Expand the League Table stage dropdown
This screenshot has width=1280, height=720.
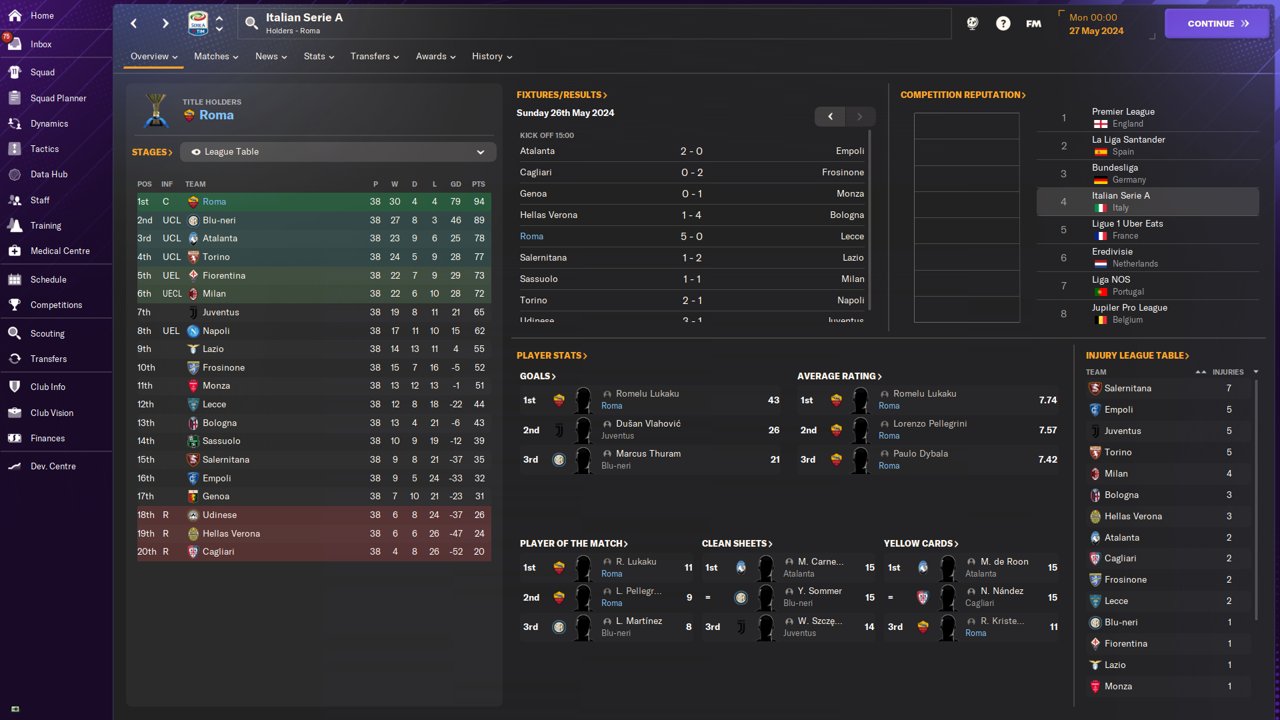tap(338, 152)
